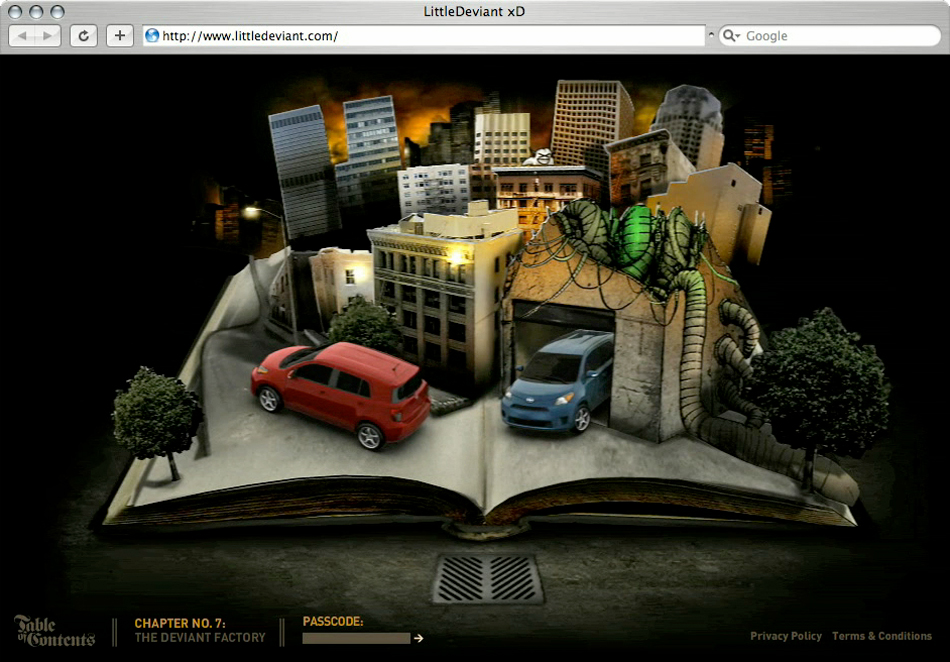Click the red car on the street
Viewport: 950px width, 662px height.
tap(340, 390)
